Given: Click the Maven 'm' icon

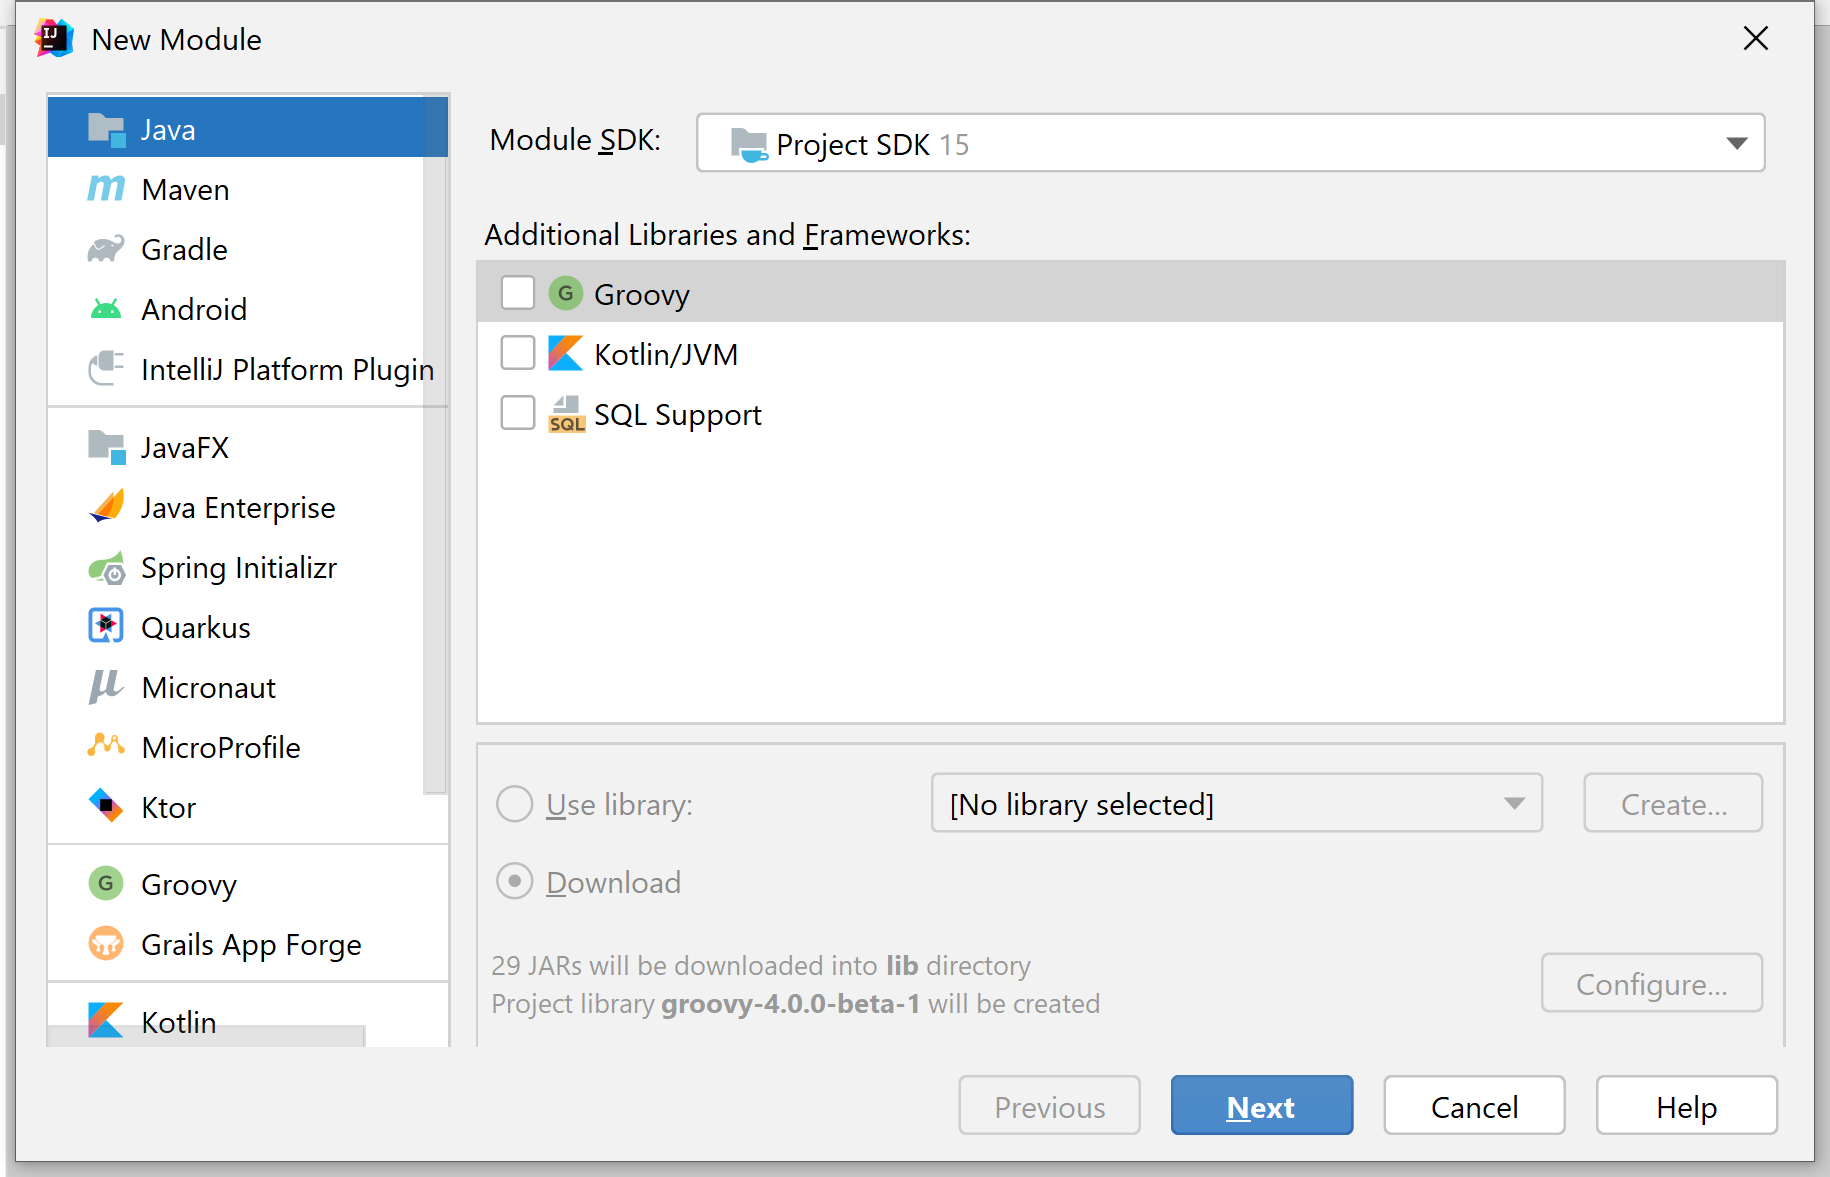Looking at the screenshot, I should [x=106, y=189].
